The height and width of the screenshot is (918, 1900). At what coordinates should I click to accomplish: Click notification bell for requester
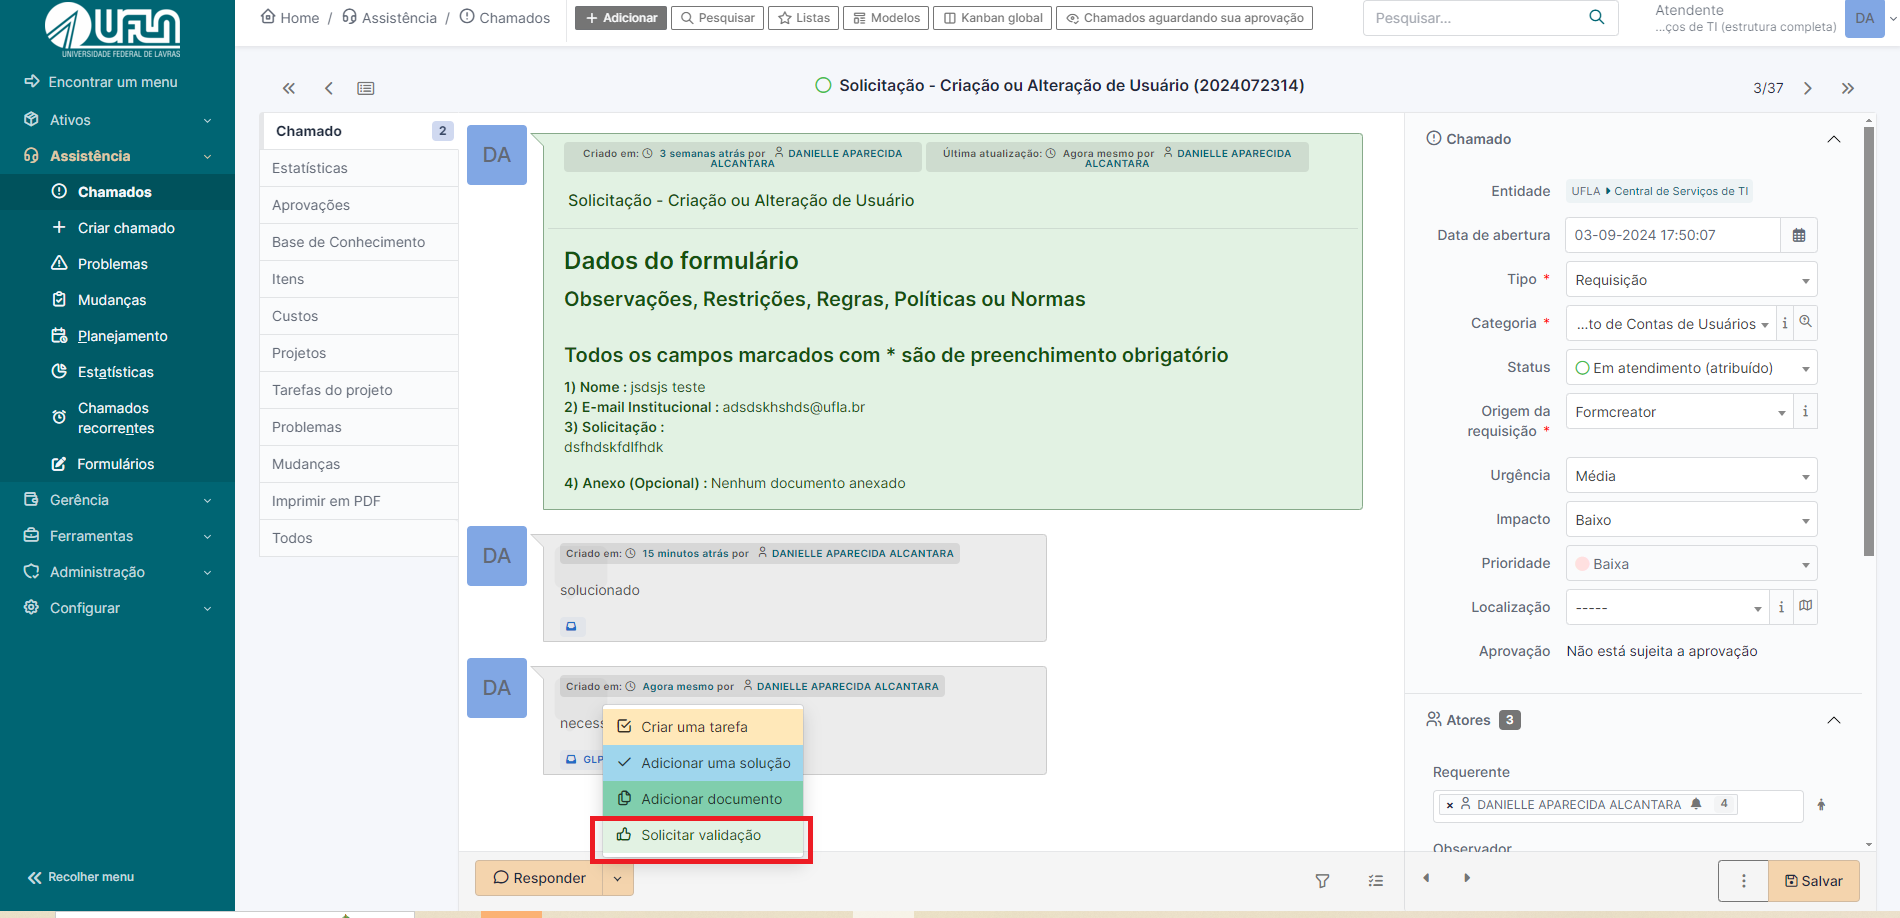(1696, 804)
